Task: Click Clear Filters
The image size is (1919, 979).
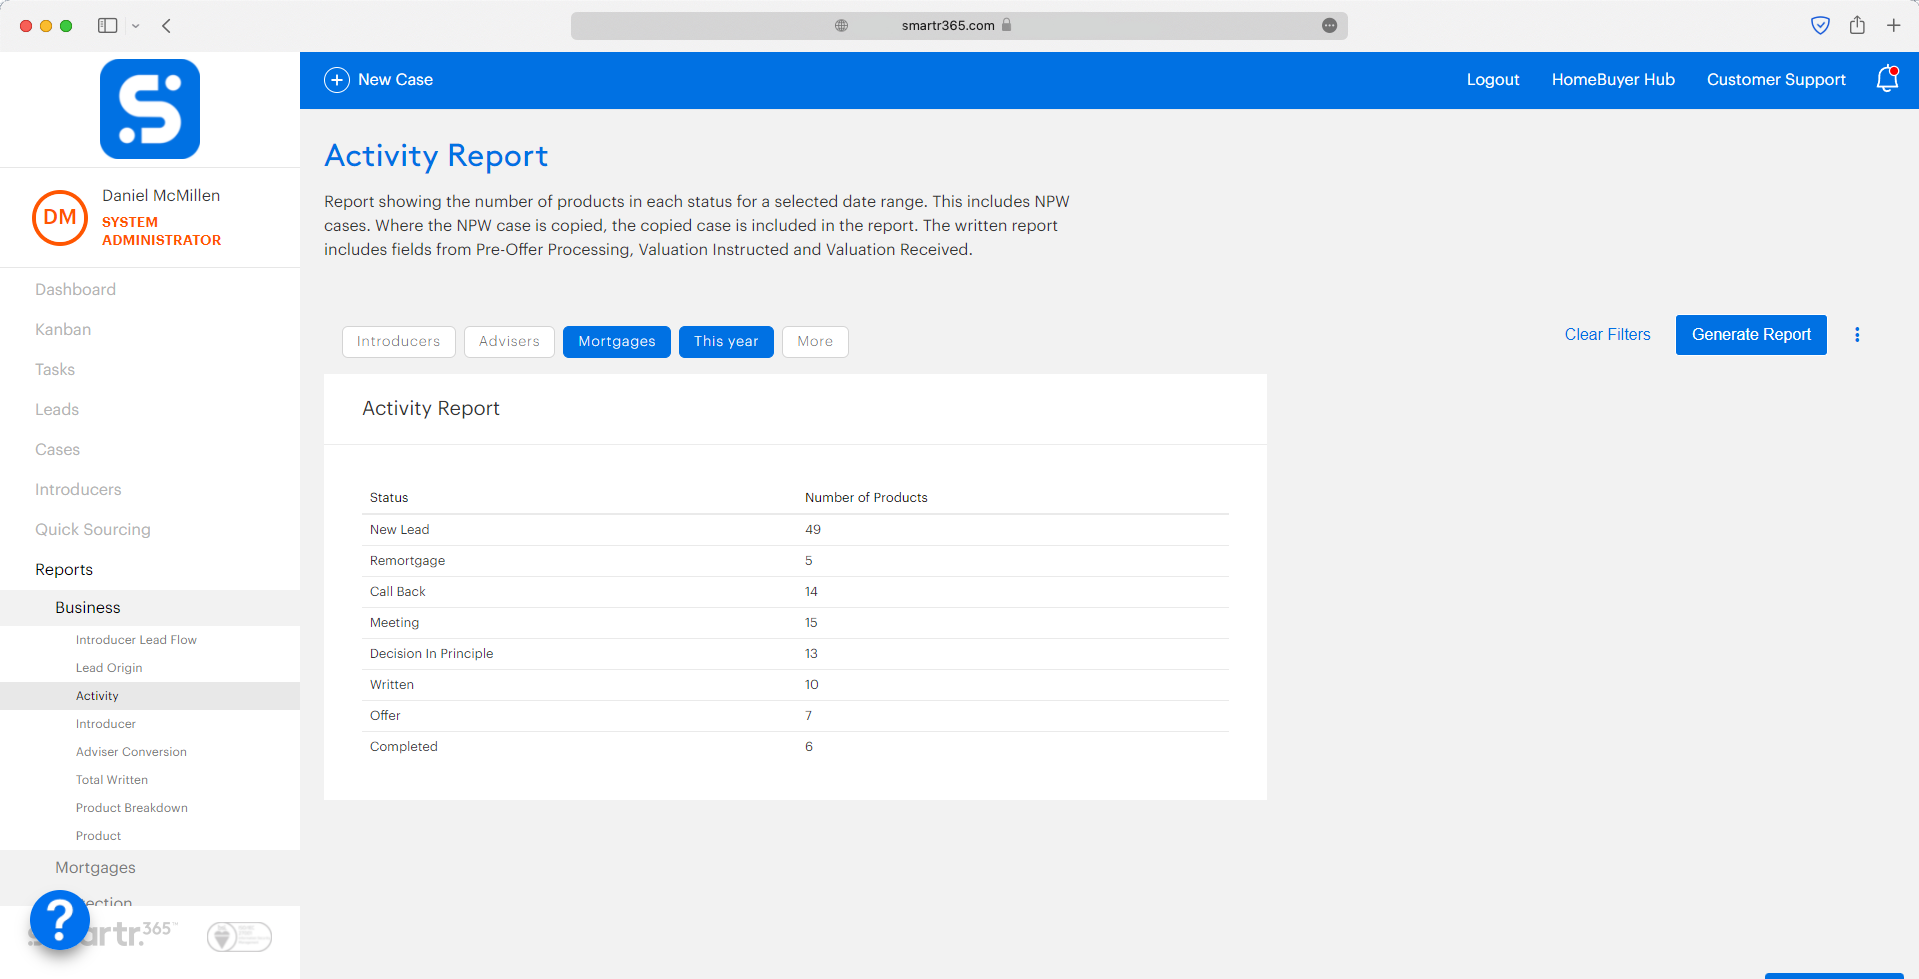Action: click(x=1607, y=335)
